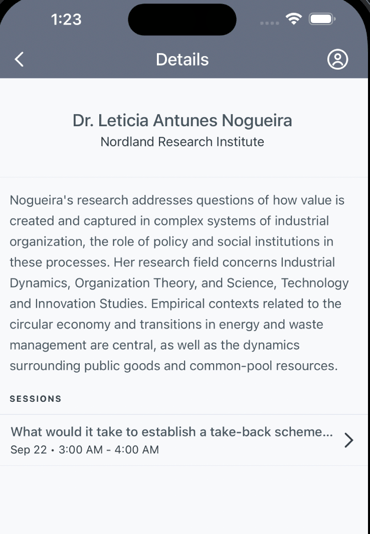Tap the Dynamic Island pill
The height and width of the screenshot is (534, 370).
tap(182, 19)
